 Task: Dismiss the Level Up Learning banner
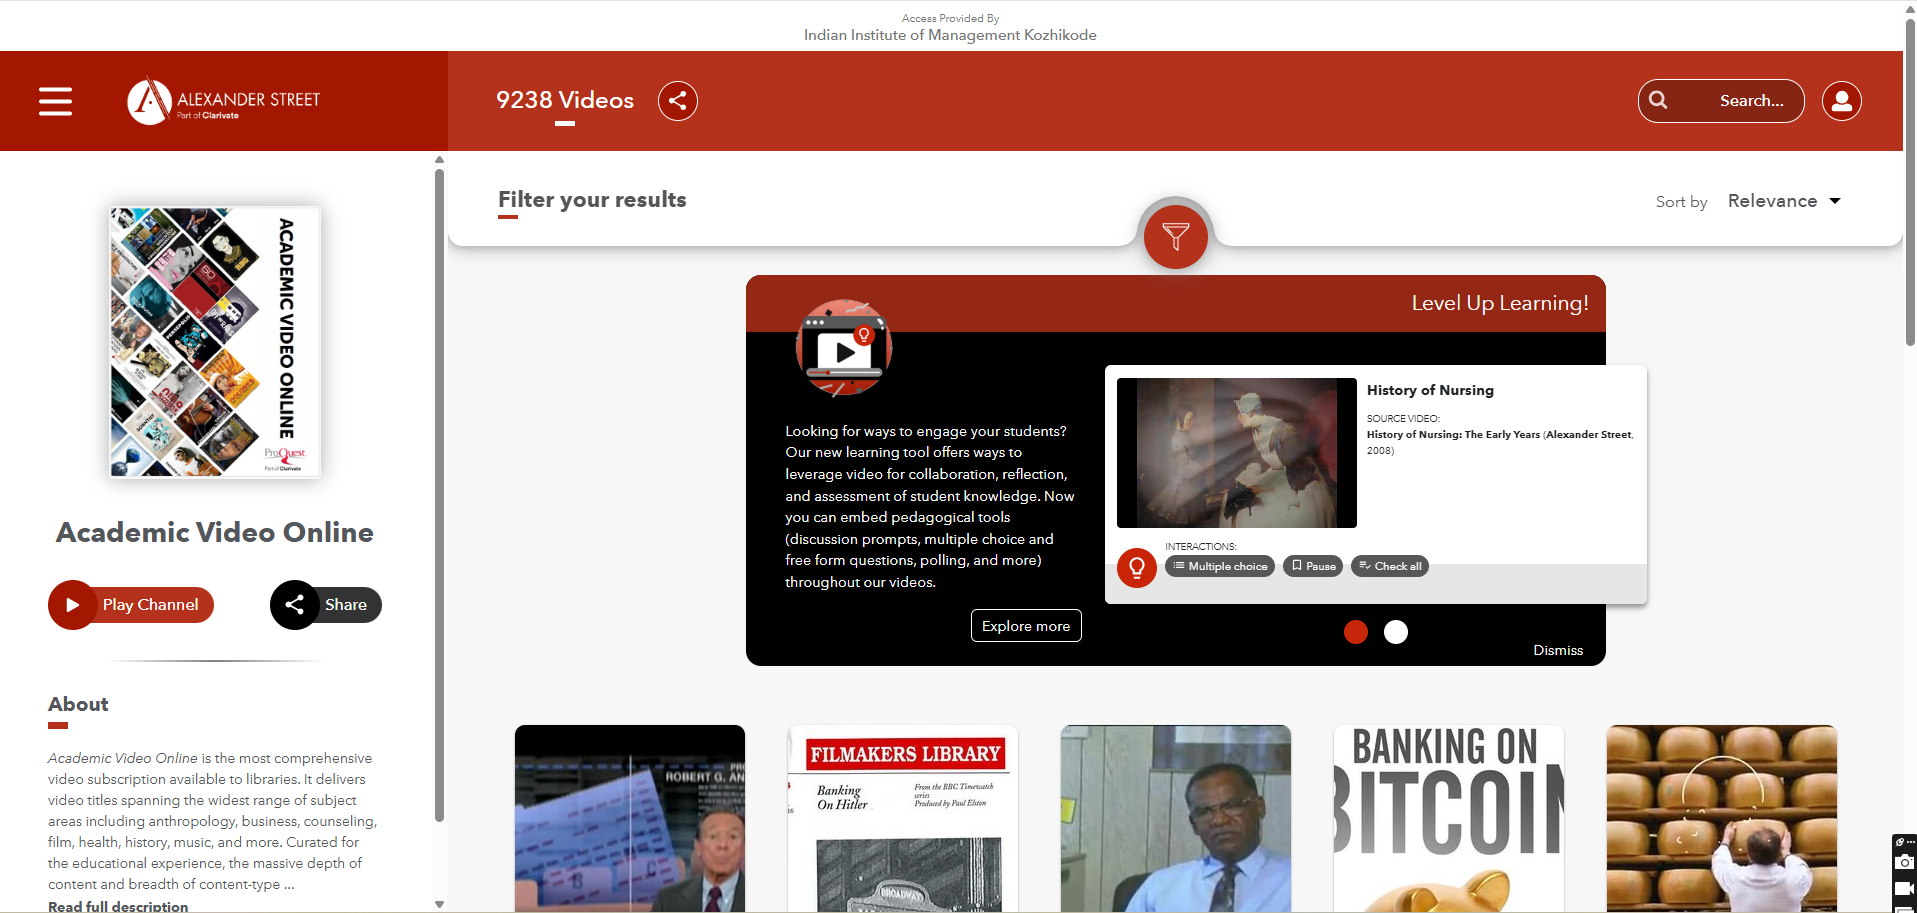pos(1557,650)
